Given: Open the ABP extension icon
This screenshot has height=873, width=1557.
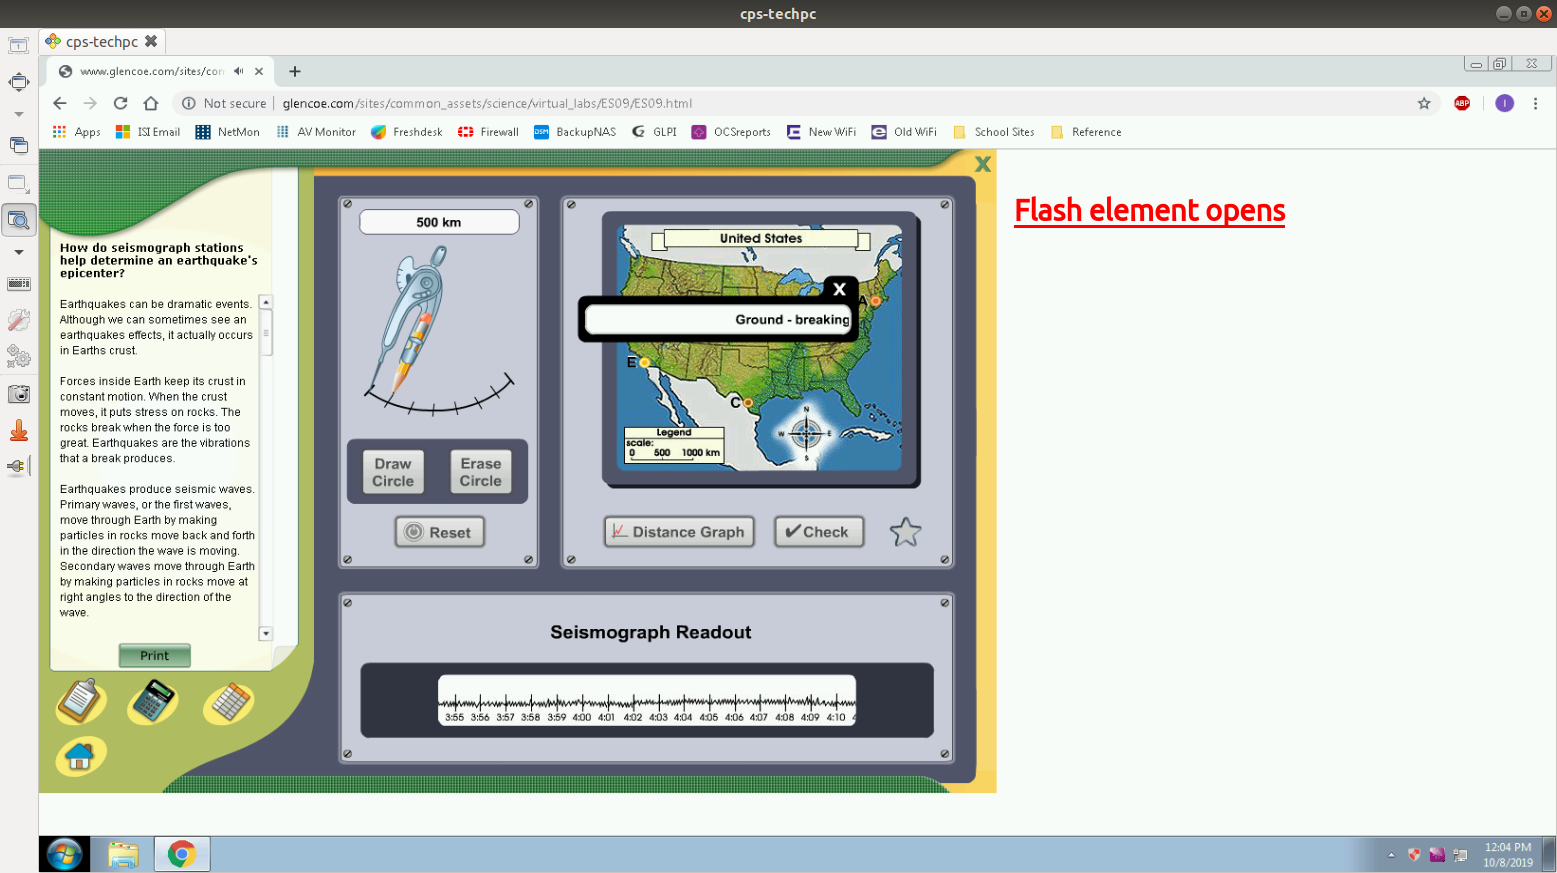Looking at the screenshot, I should (x=1462, y=103).
